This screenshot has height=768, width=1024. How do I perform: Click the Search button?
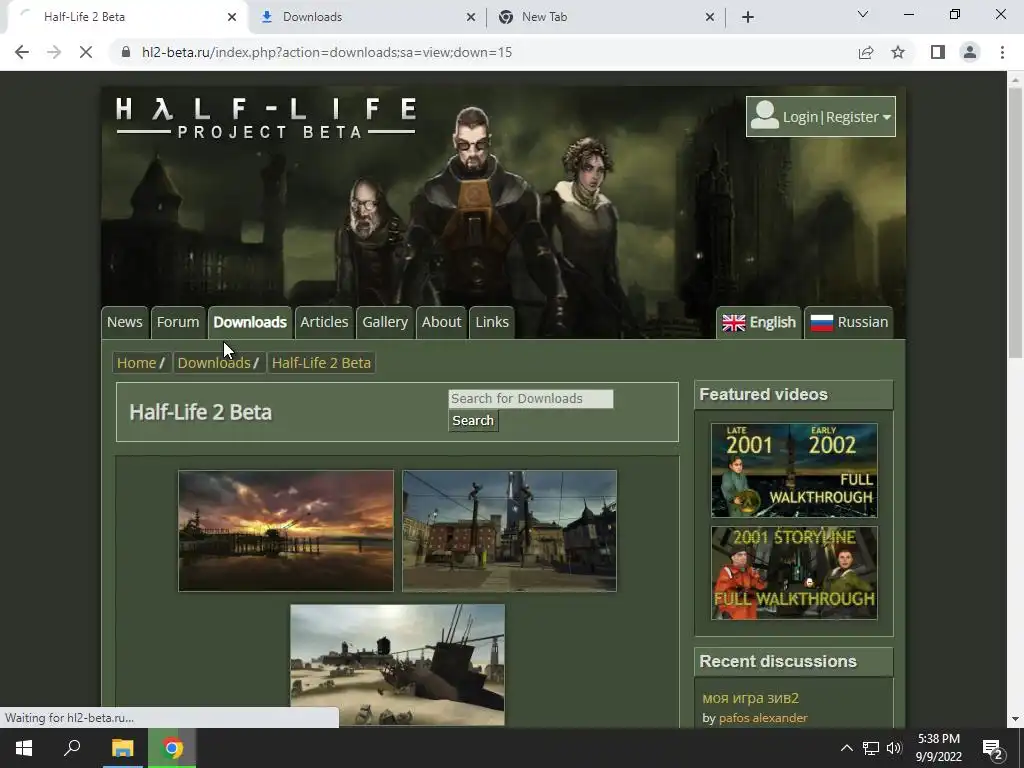point(473,421)
